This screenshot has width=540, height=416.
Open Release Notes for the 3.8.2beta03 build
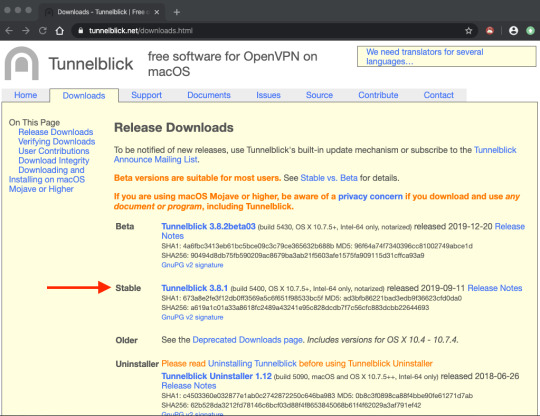509,227
